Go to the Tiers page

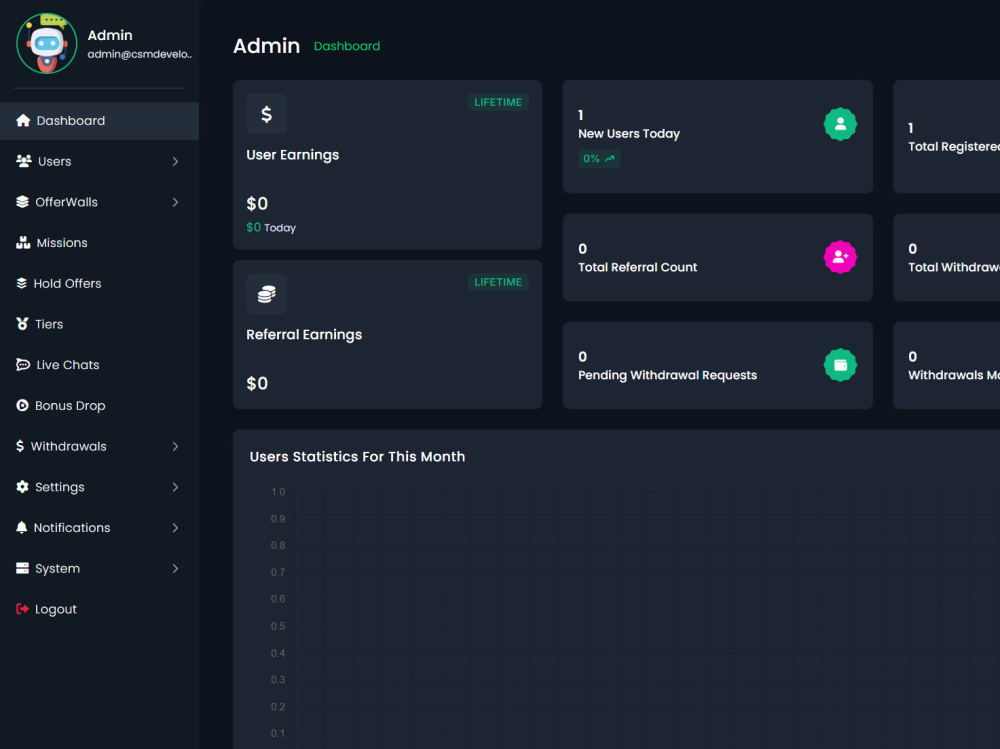point(99,324)
